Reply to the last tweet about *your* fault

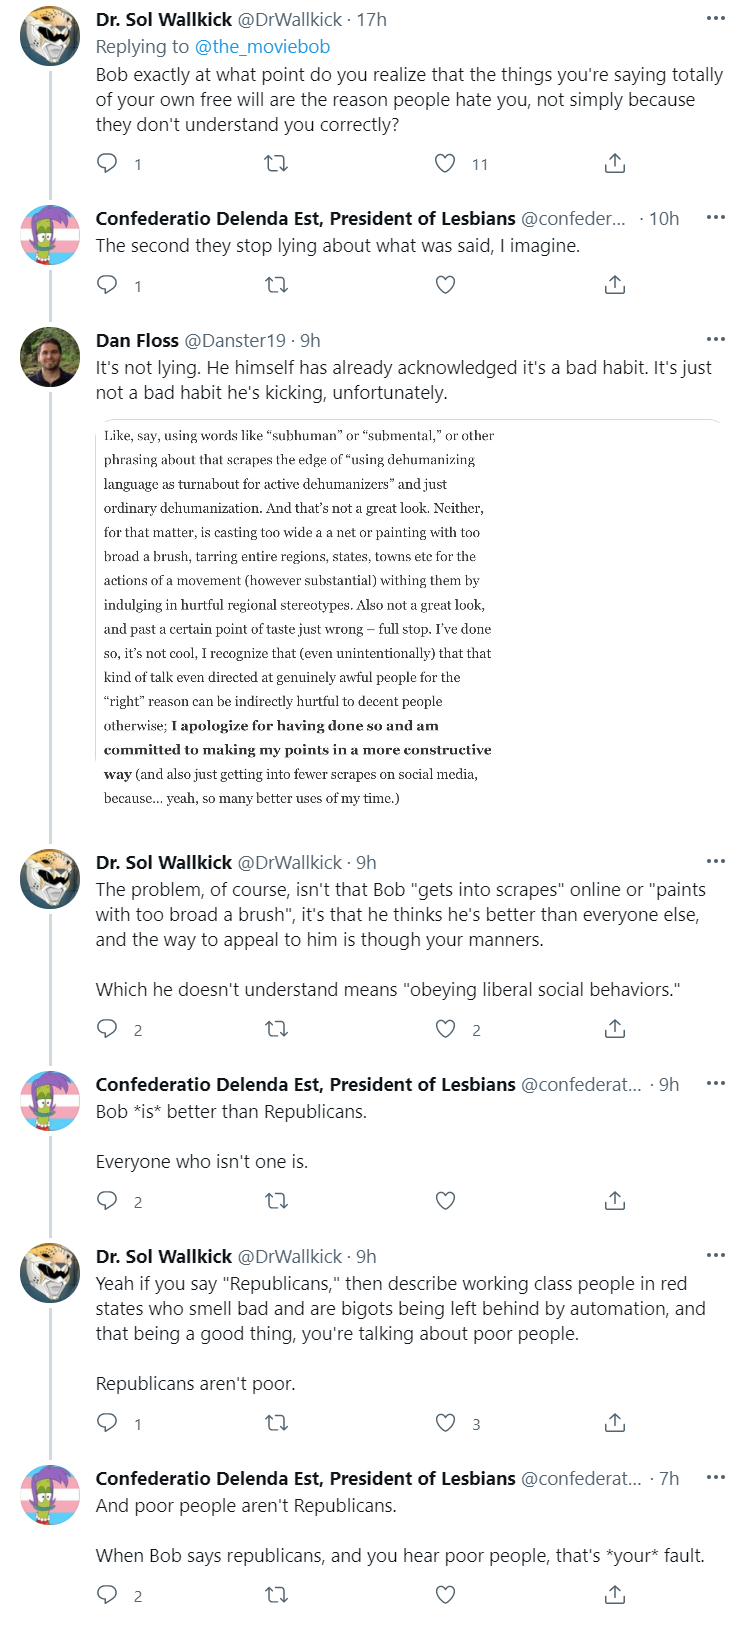(x=107, y=1595)
